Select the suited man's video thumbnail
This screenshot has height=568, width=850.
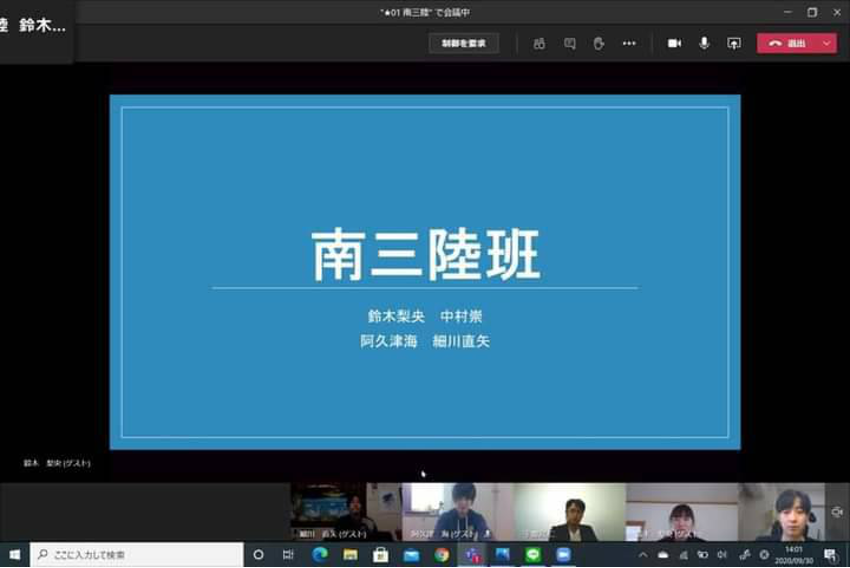pyautogui.click(x=570, y=512)
